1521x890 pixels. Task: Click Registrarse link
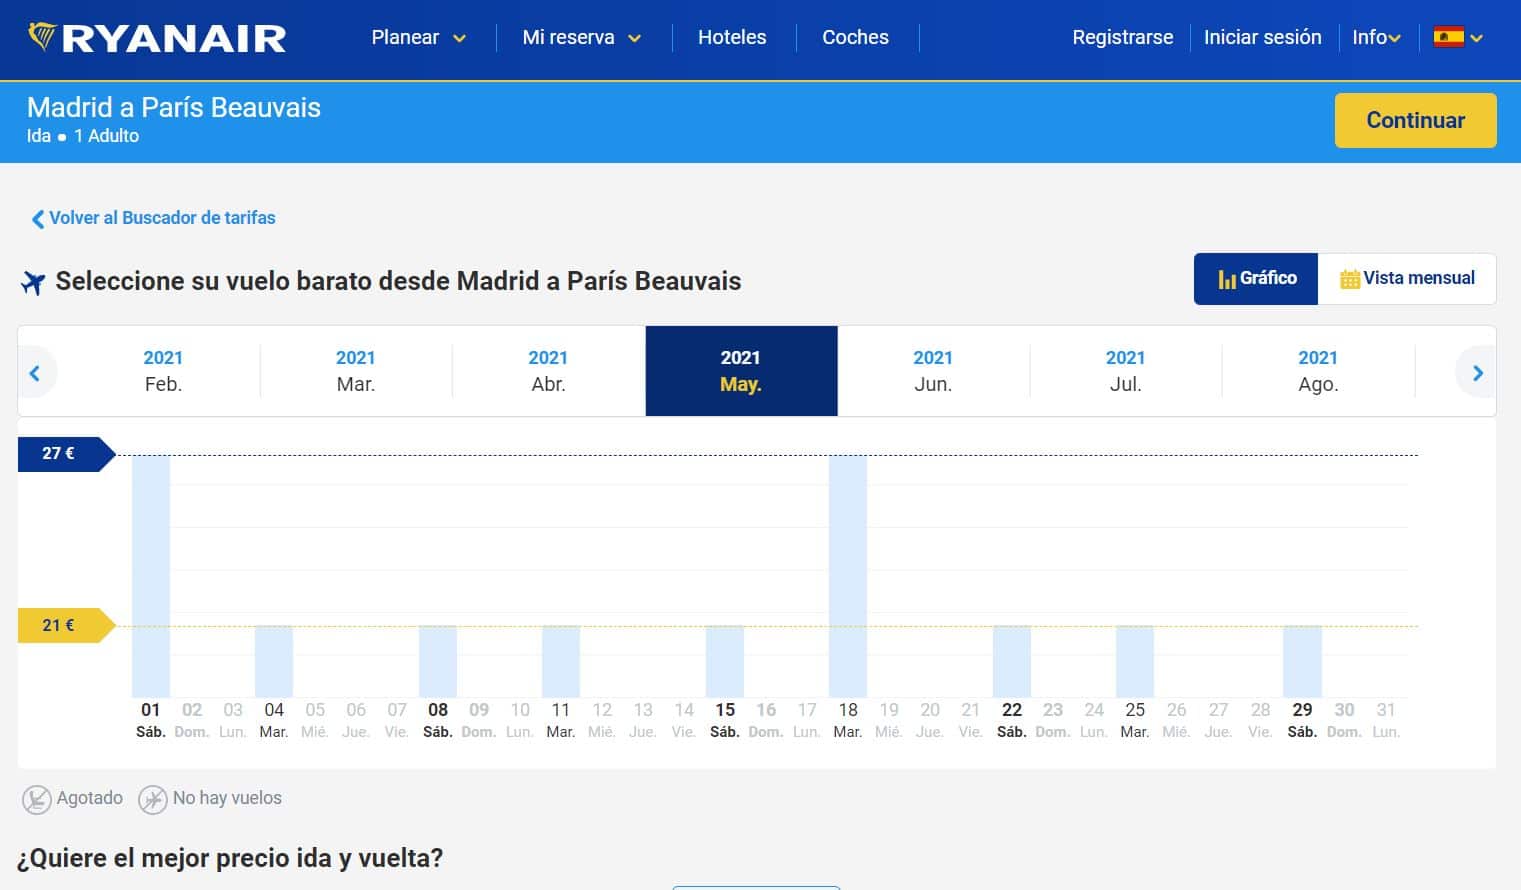coord(1122,38)
